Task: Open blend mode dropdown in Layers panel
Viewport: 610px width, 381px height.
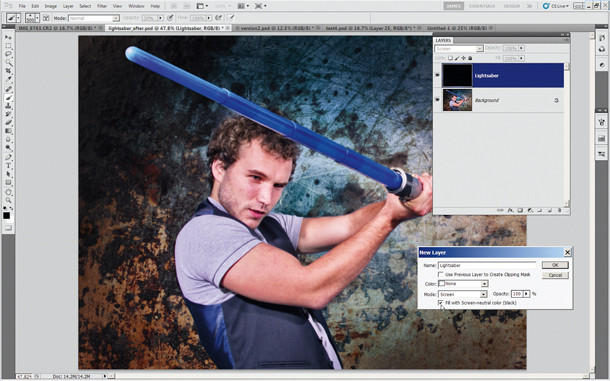Action: 479,49
